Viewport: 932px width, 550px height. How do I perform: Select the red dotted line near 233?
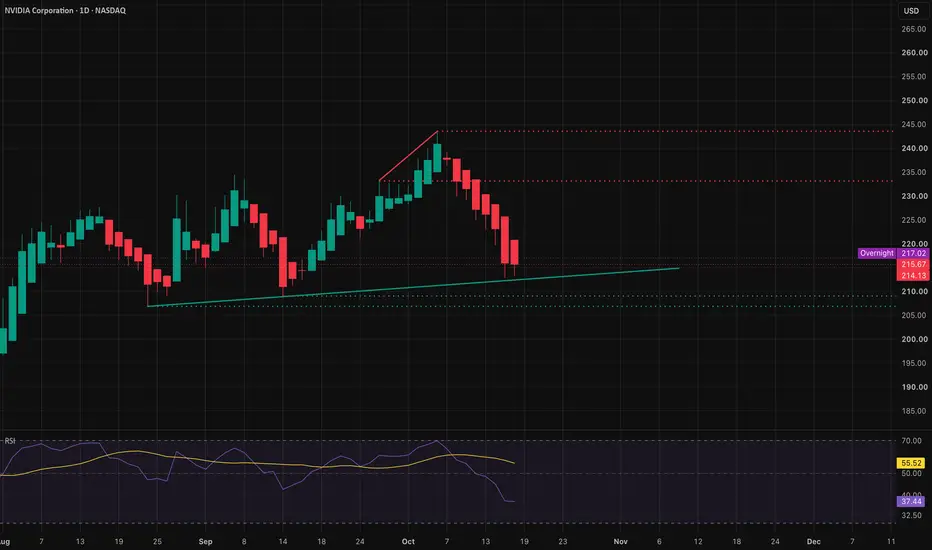click(x=636, y=181)
